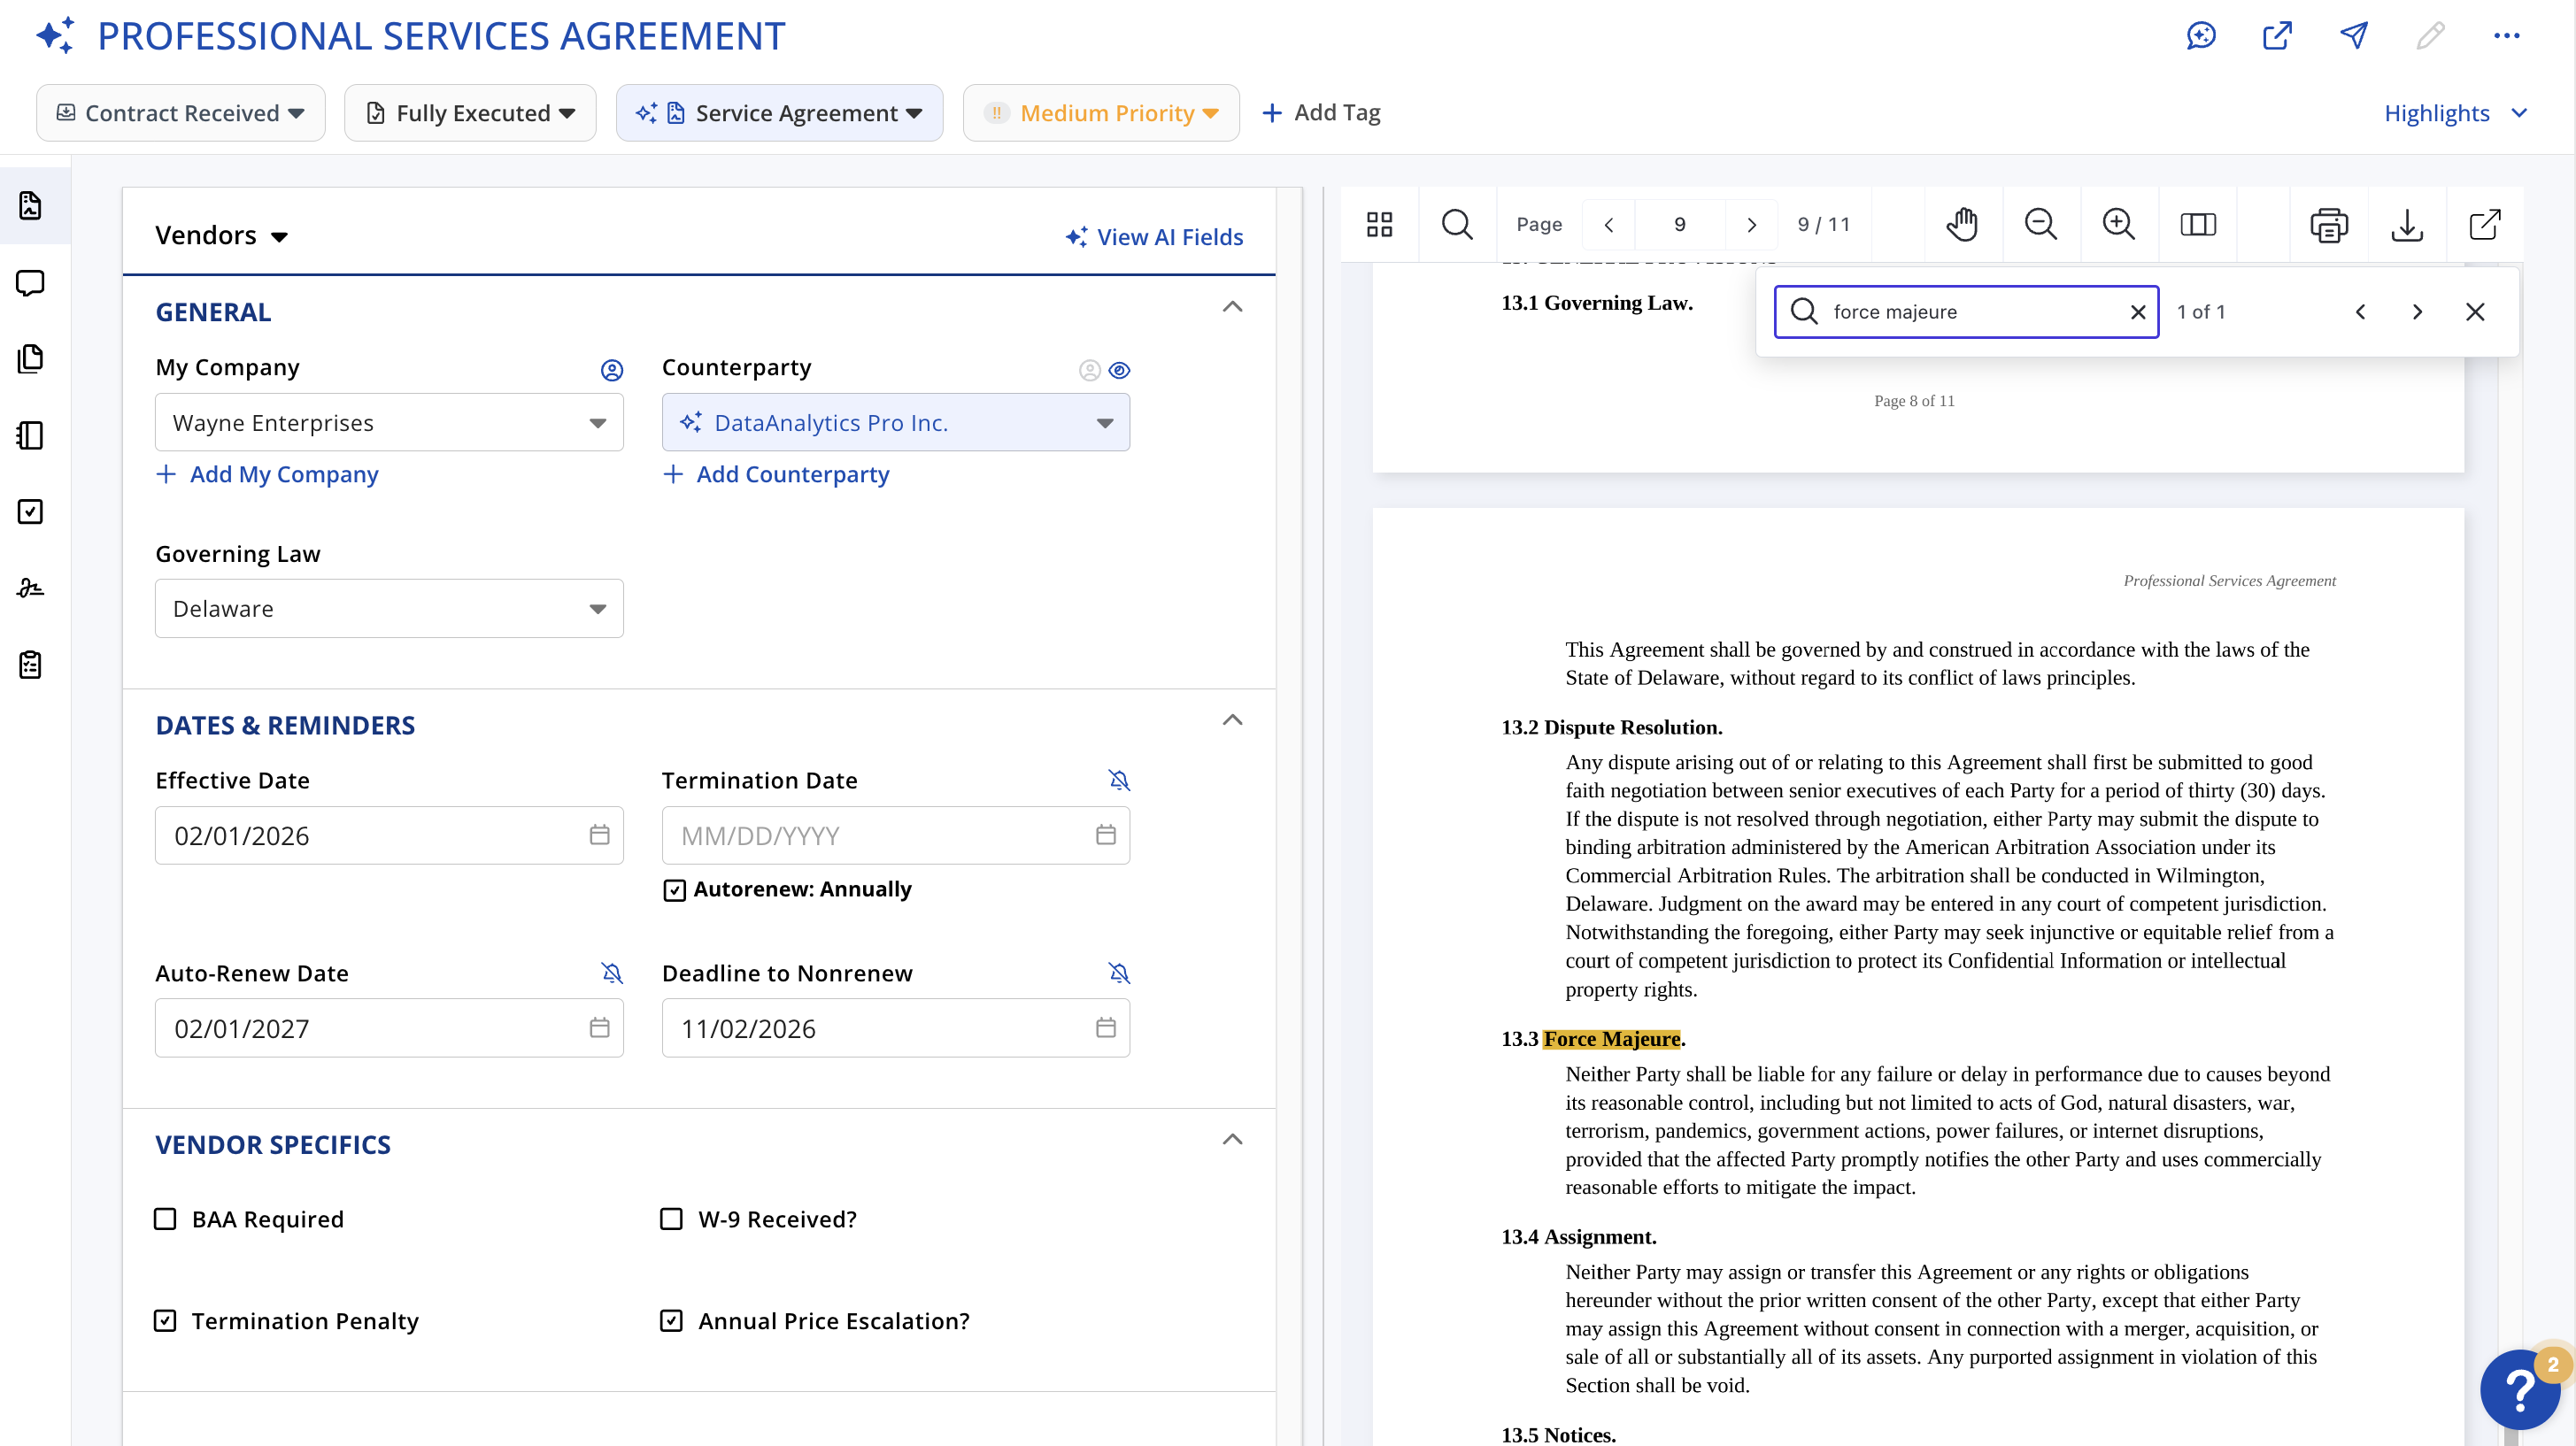Select the hand pan tool

point(1962,225)
